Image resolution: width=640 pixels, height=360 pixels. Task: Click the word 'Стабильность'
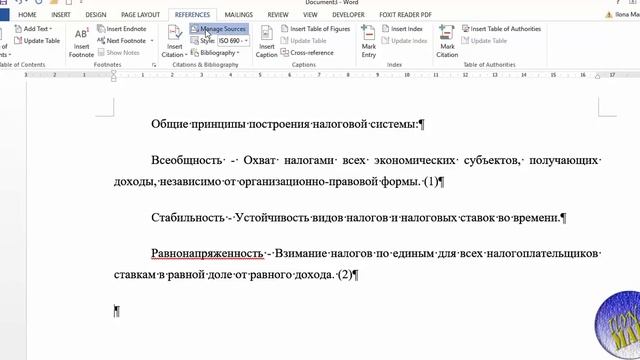(x=188, y=218)
